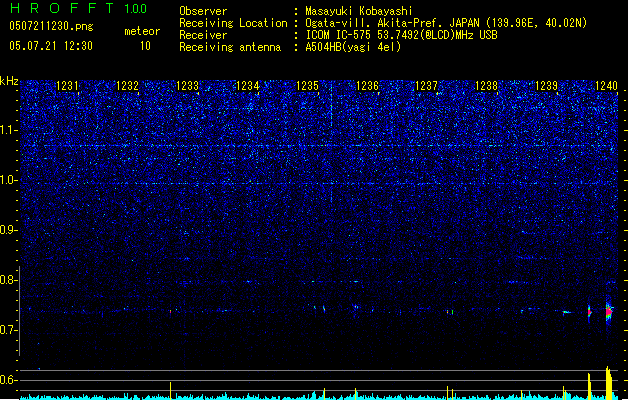
Task: Click the kHz axis unit label
Action: 9,81
